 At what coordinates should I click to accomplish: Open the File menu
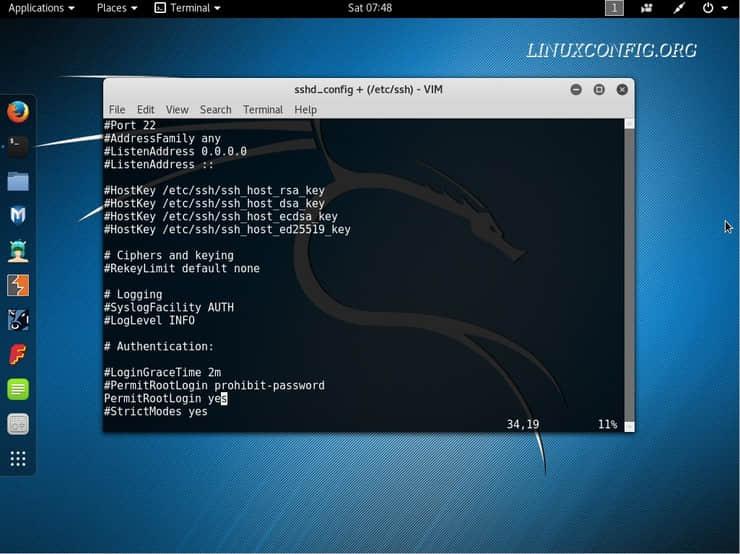(117, 110)
